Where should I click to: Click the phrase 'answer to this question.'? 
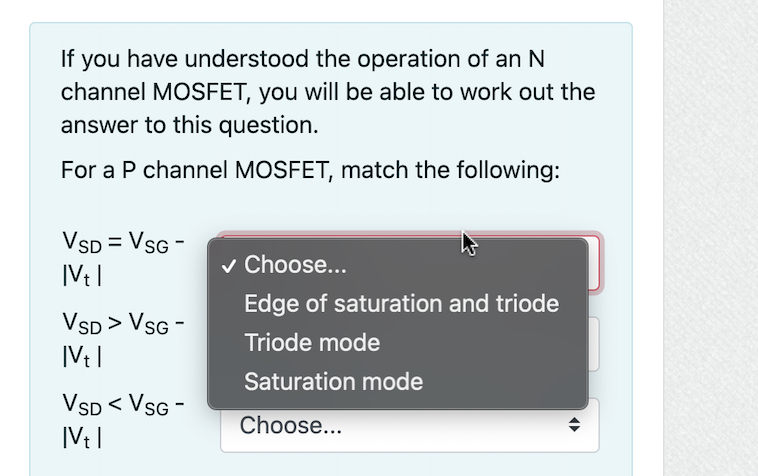pyautogui.click(x=190, y=125)
